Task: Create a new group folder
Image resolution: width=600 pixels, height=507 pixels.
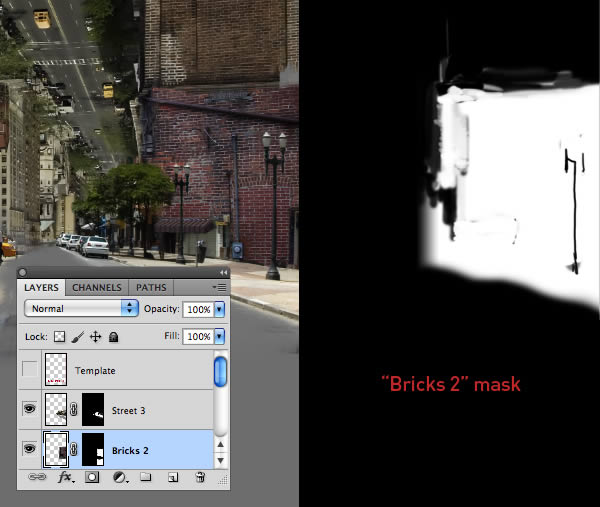Action: pos(145,477)
